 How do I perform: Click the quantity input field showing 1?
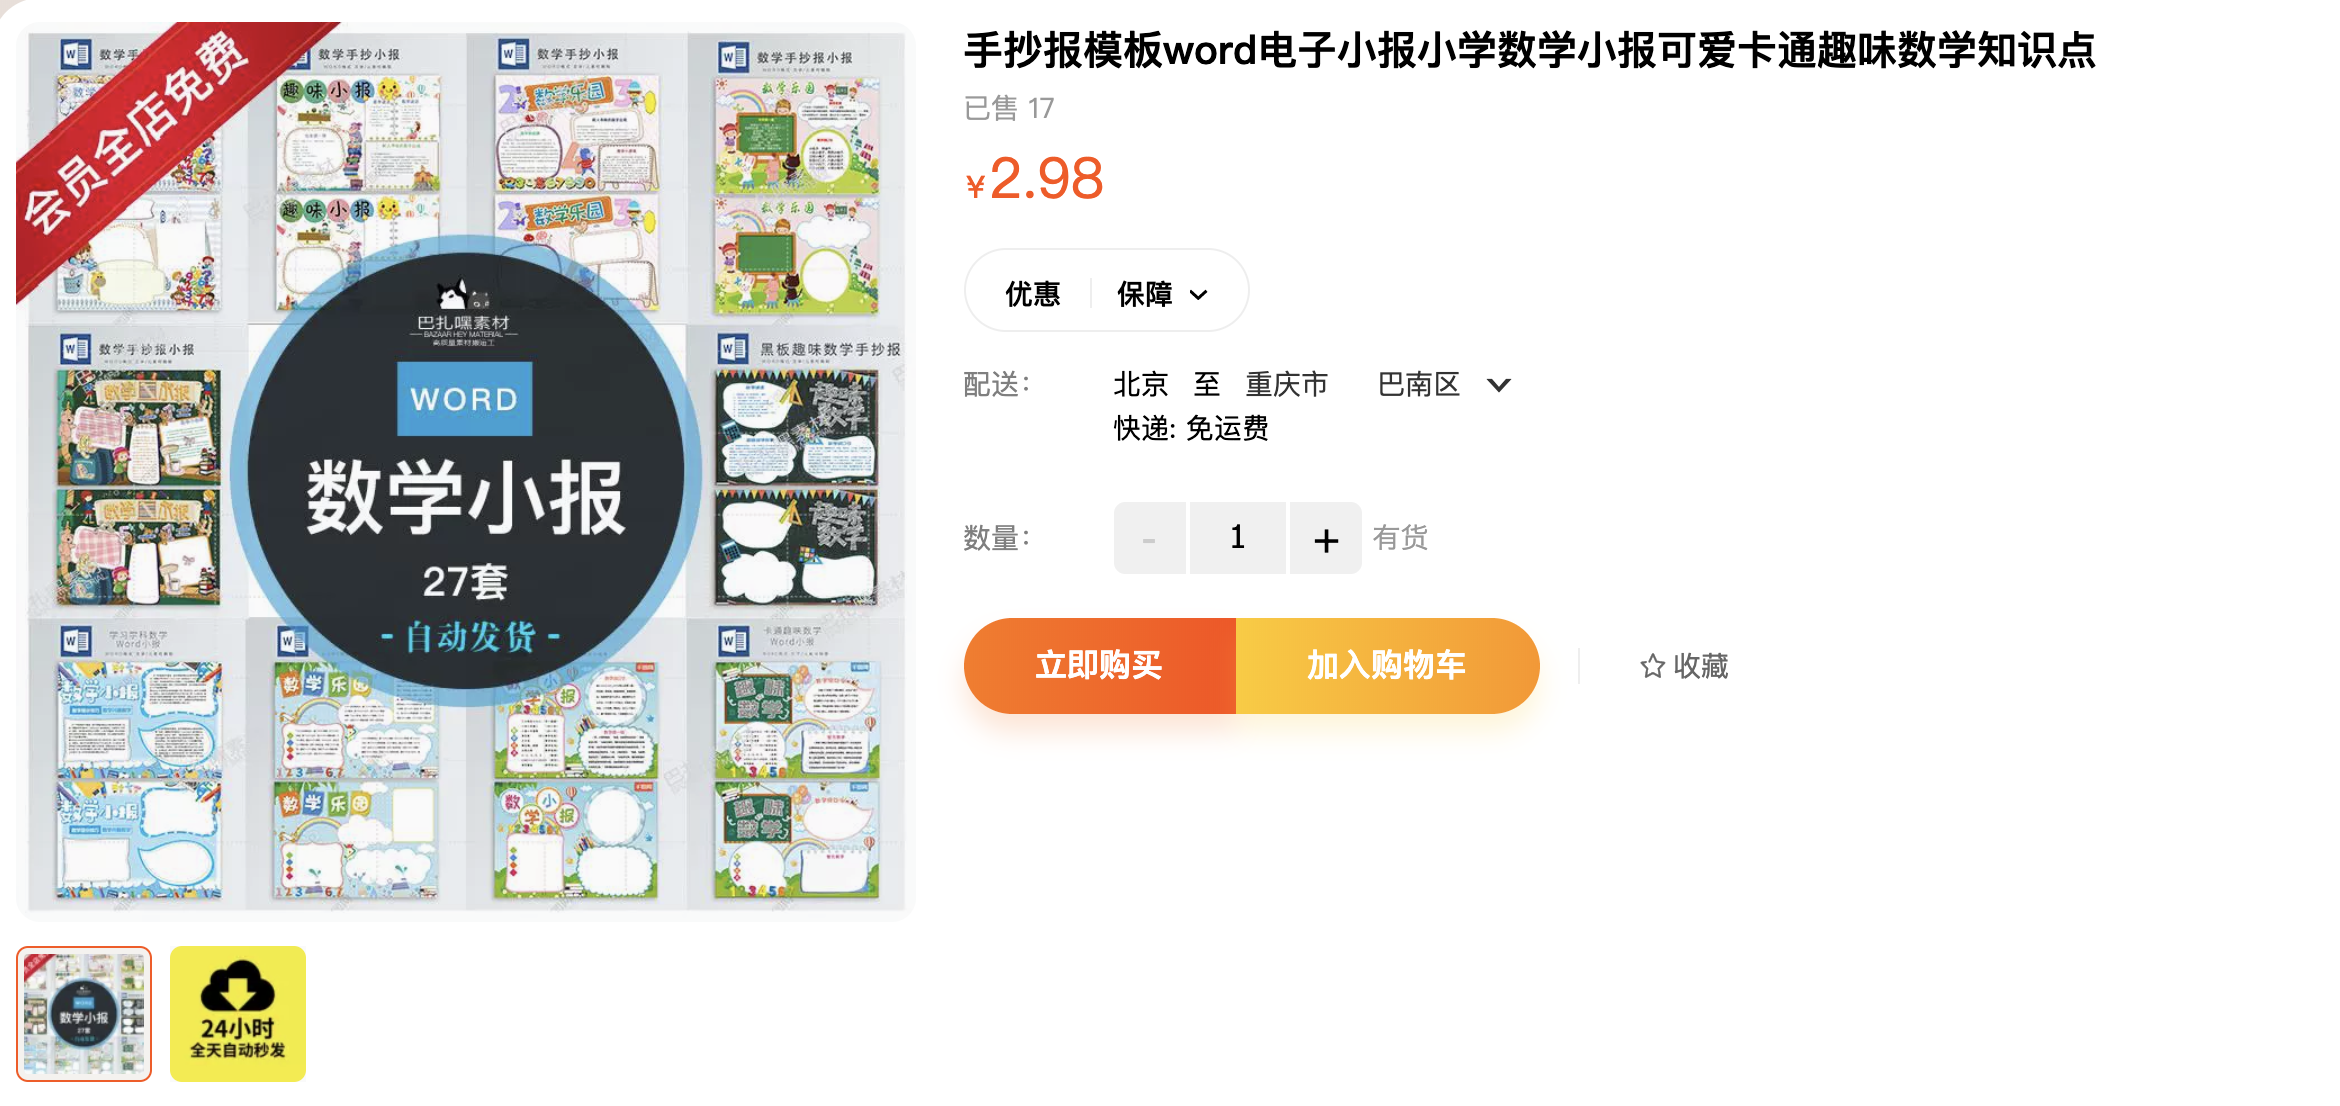(1237, 538)
